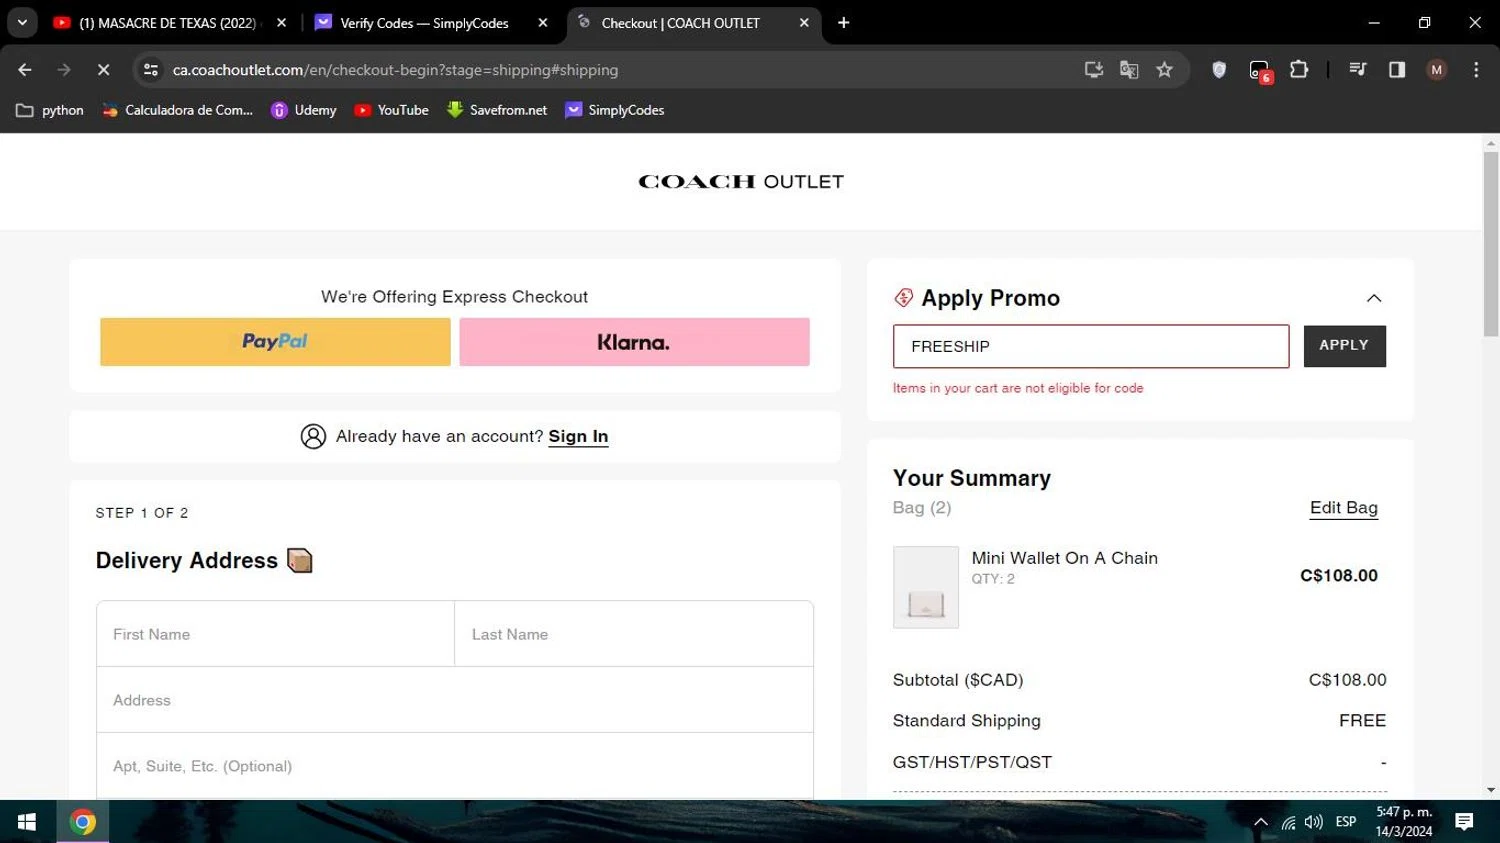Close the Verify Codes tab
1500x843 pixels.
pyautogui.click(x=543, y=23)
